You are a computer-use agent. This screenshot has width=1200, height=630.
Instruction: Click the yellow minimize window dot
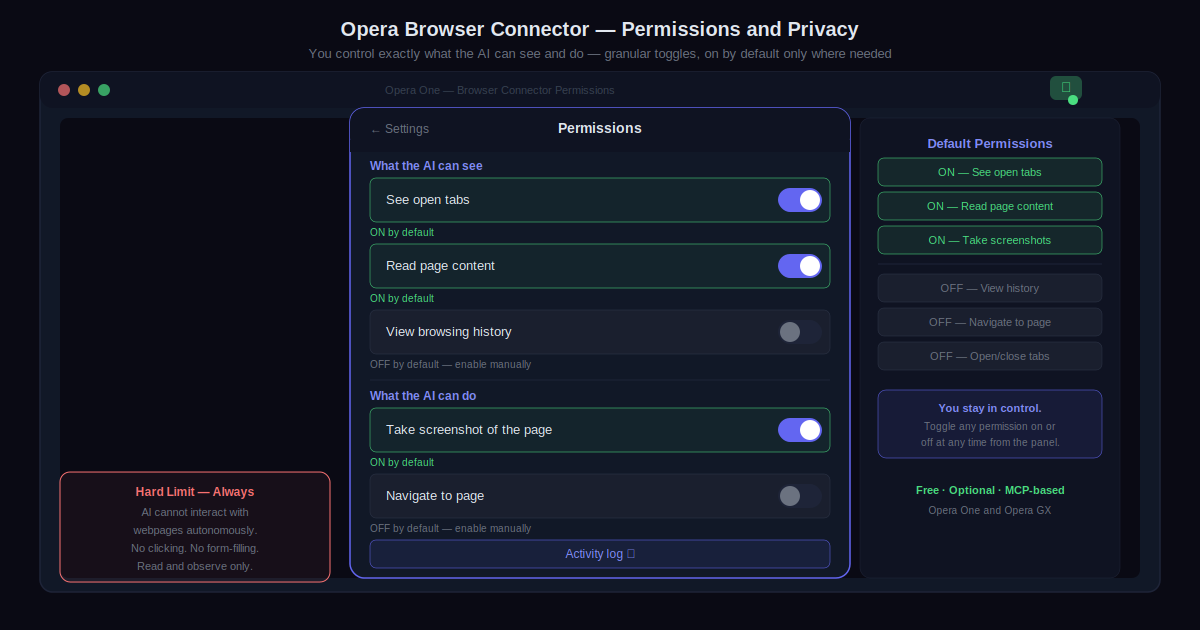point(84,90)
